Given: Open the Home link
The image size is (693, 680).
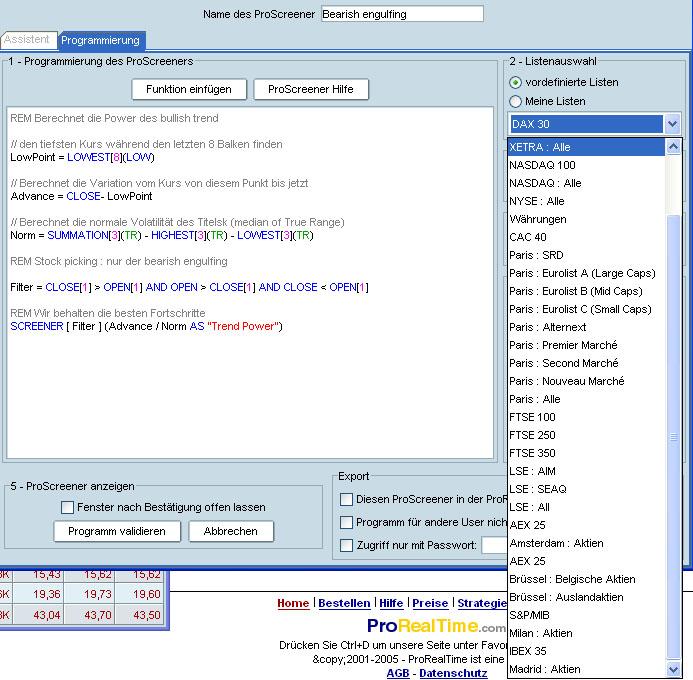Looking at the screenshot, I should point(293,603).
